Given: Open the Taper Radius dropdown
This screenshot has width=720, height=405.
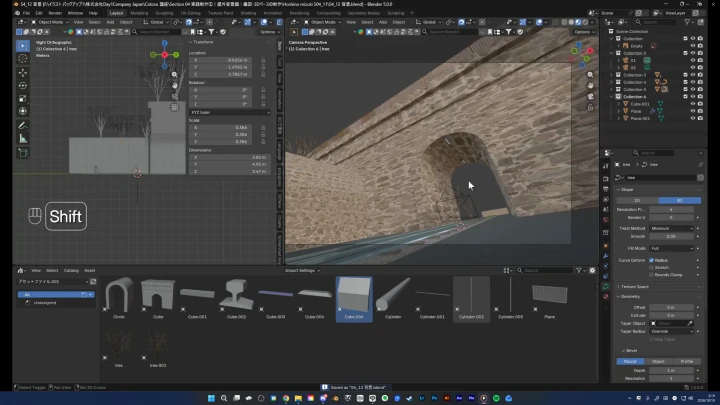Looking at the screenshot, I should [672, 332].
